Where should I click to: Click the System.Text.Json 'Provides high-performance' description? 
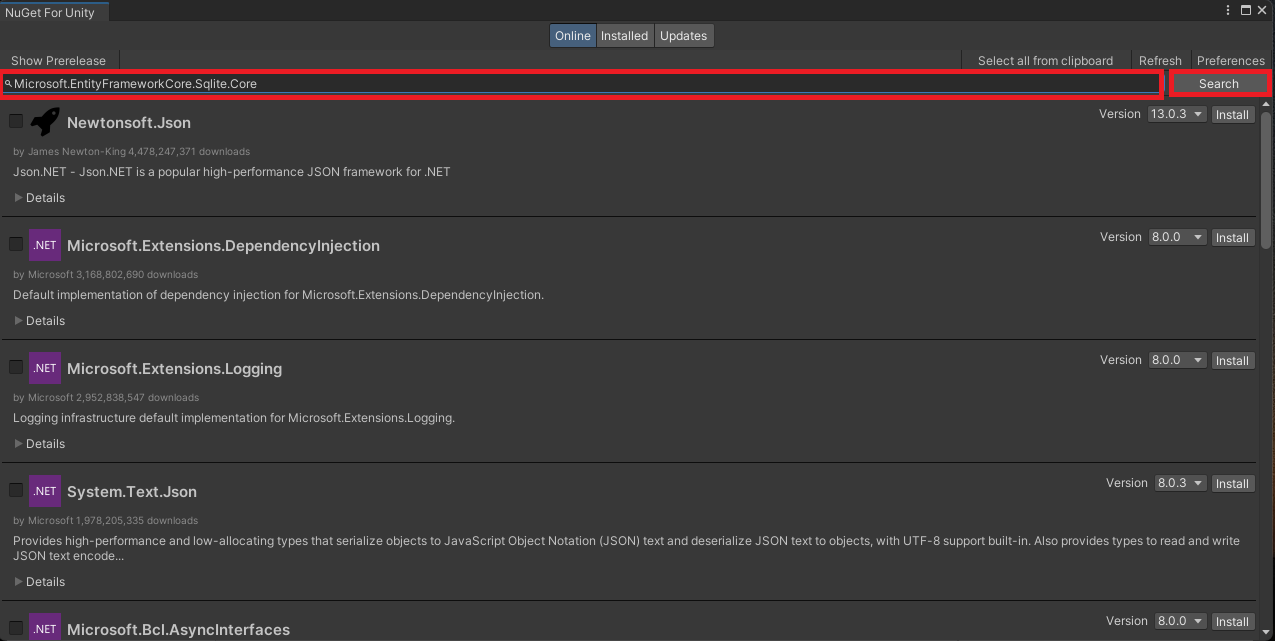[x=626, y=548]
